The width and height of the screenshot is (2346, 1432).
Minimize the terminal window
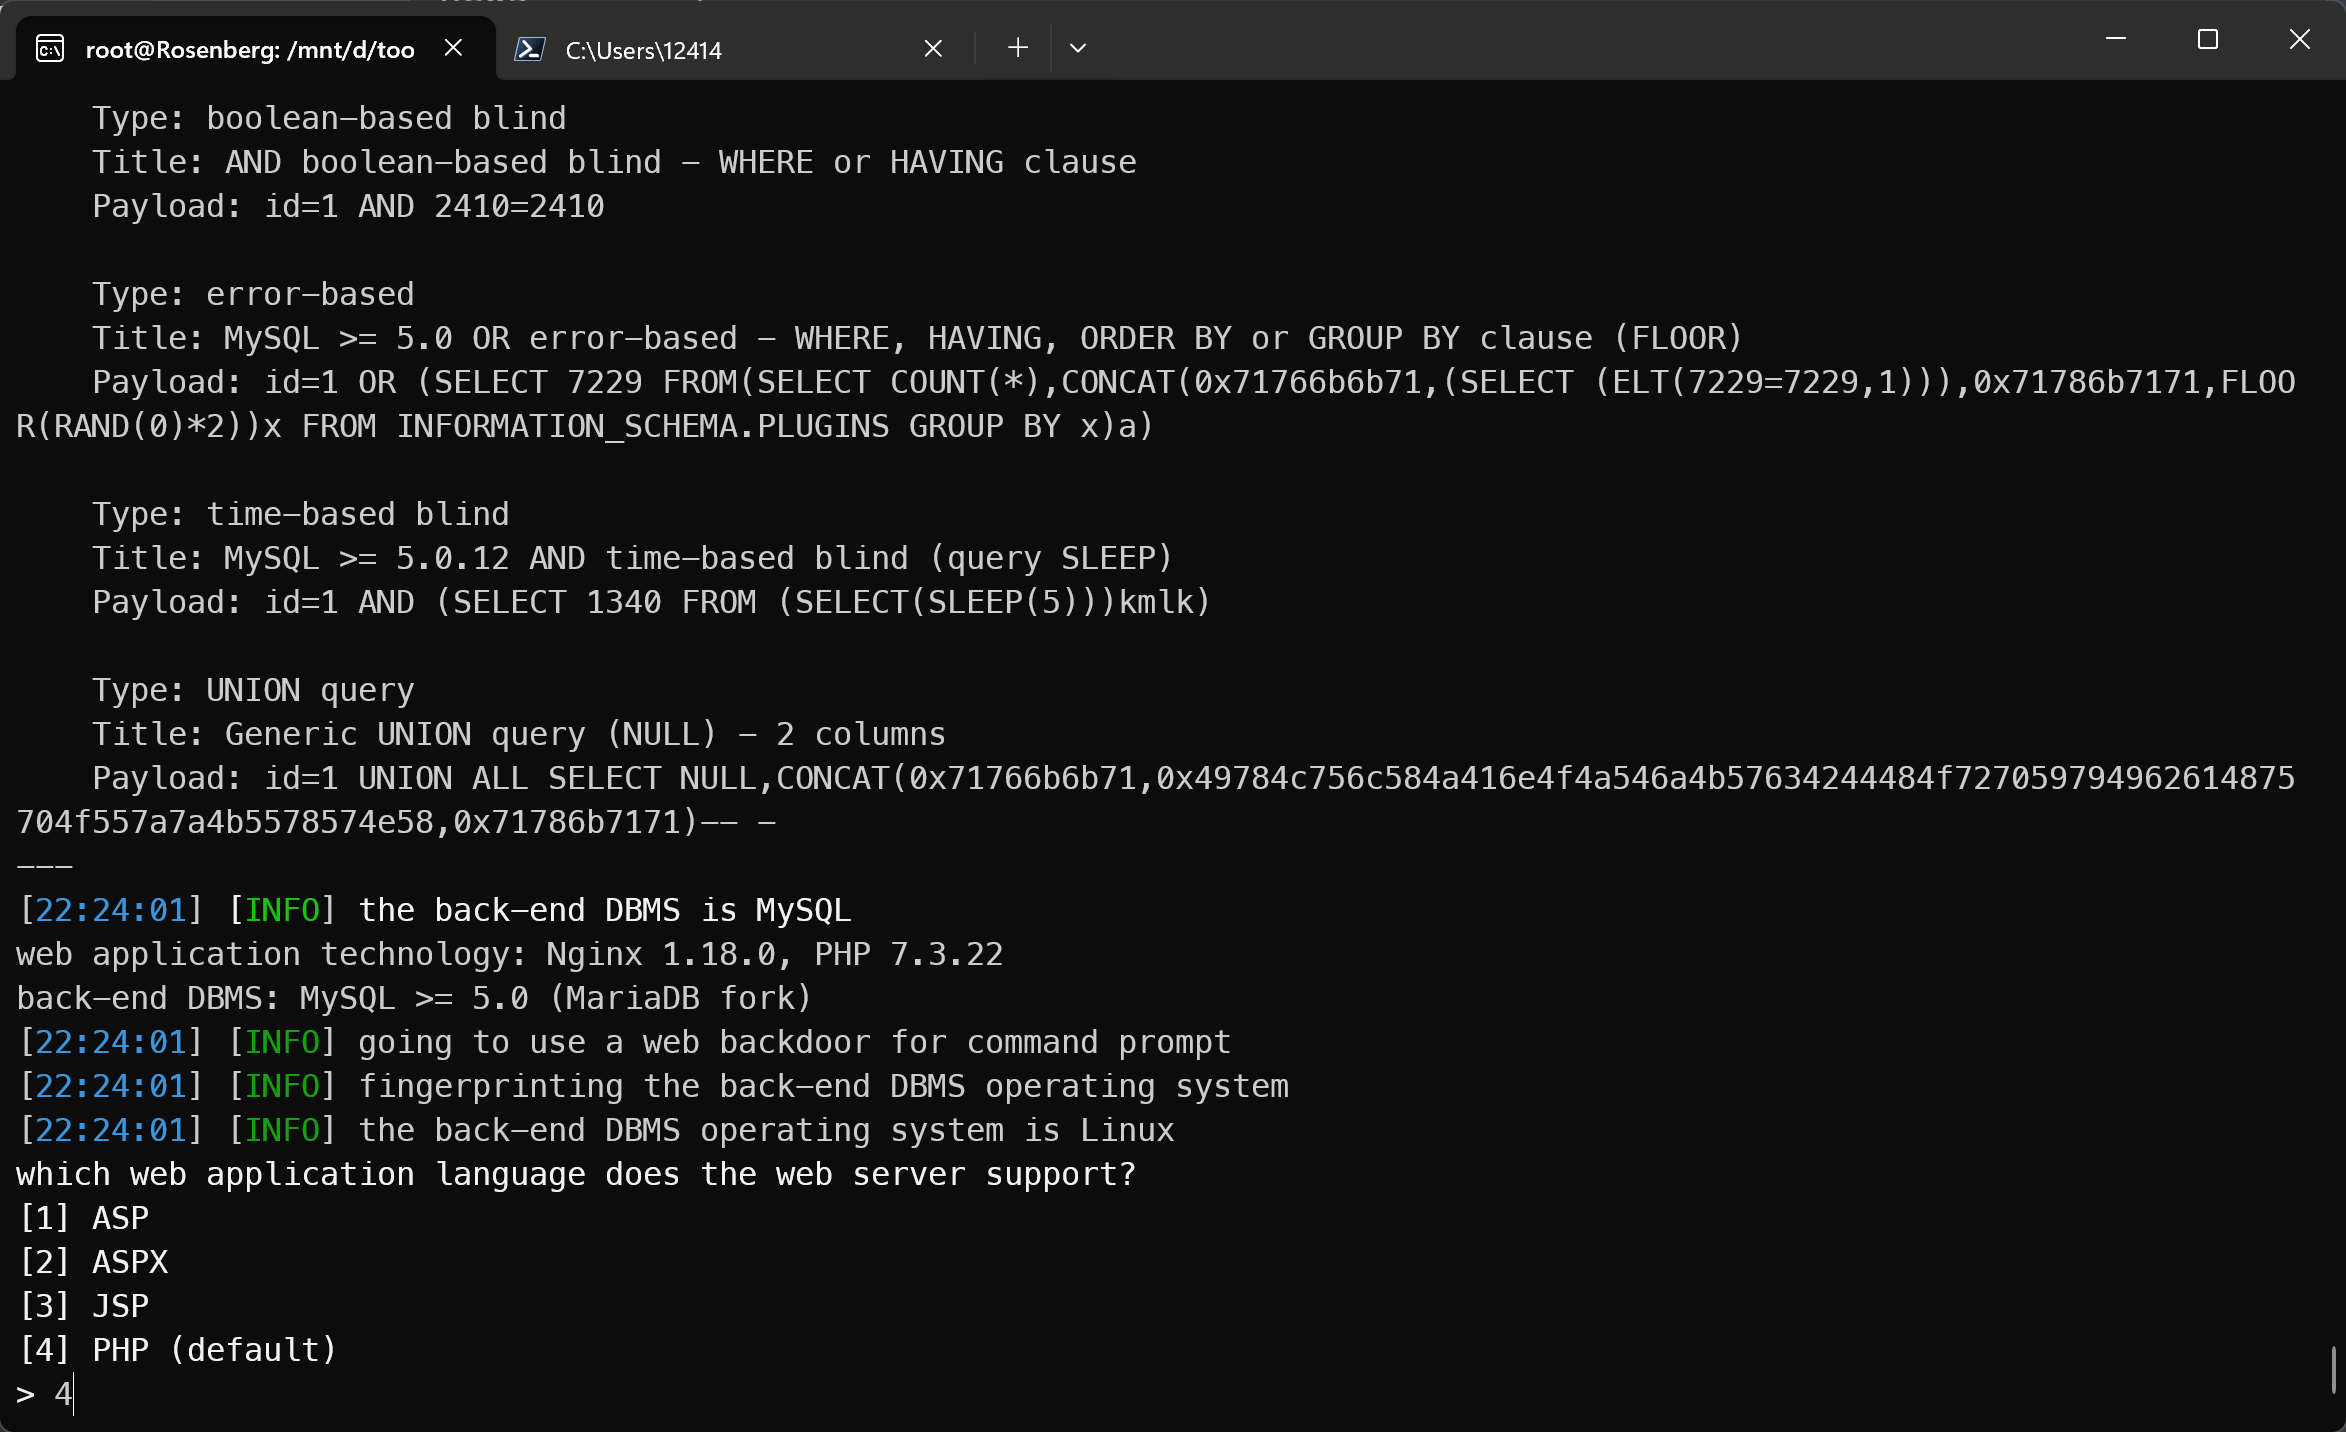click(x=2116, y=40)
